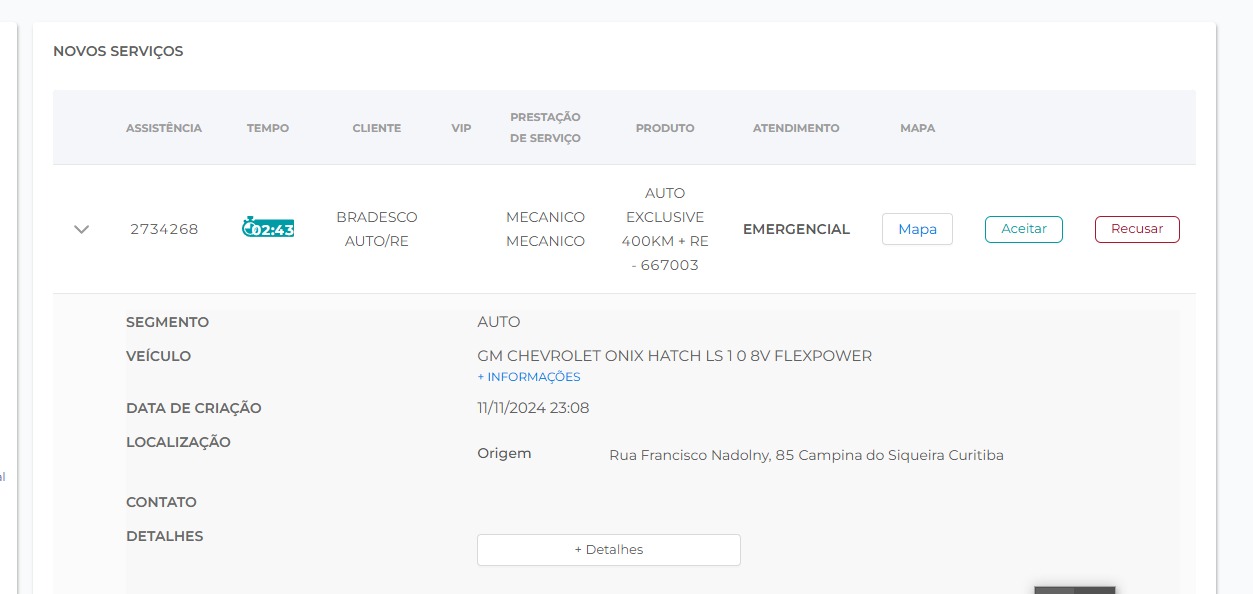Click the PRESTAÇÃO DE SERVIÇO header
Viewport: 1253px width, 594px height.
coord(545,128)
